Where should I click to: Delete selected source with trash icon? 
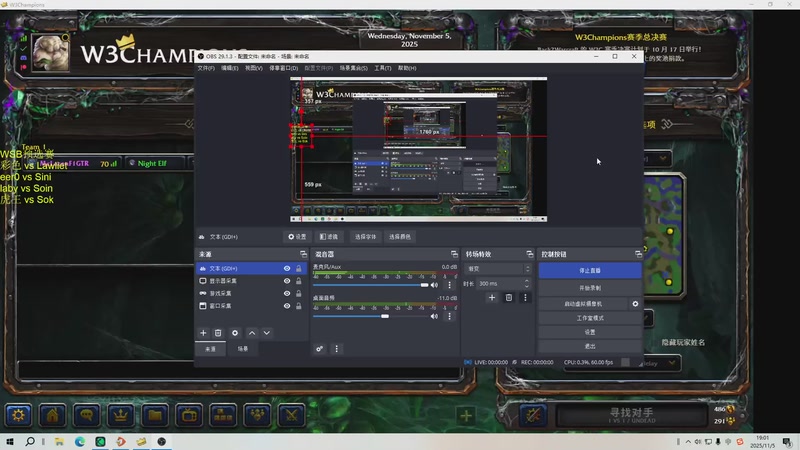(x=218, y=333)
